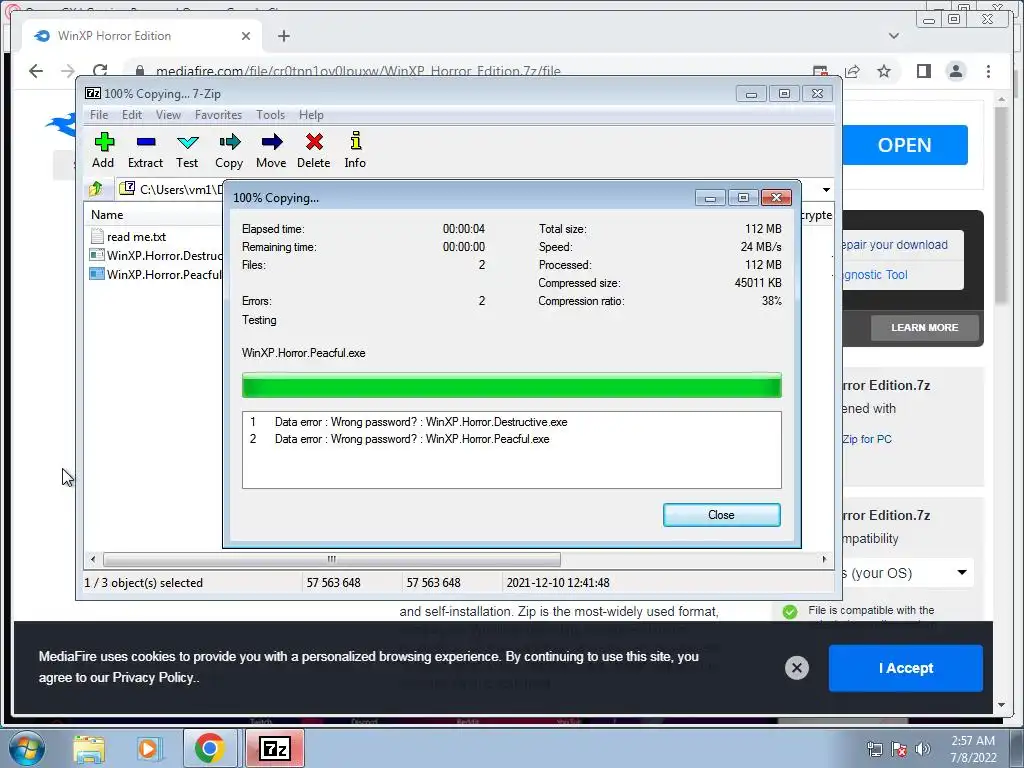
Task: Switch to Chrome in taskbar
Action: coord(209,748)
